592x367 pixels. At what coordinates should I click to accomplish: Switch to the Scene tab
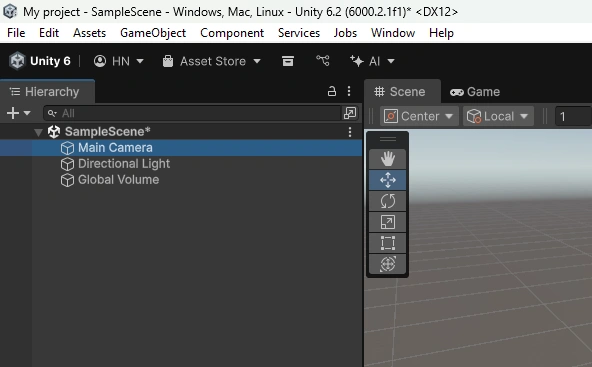pos(402,91)
